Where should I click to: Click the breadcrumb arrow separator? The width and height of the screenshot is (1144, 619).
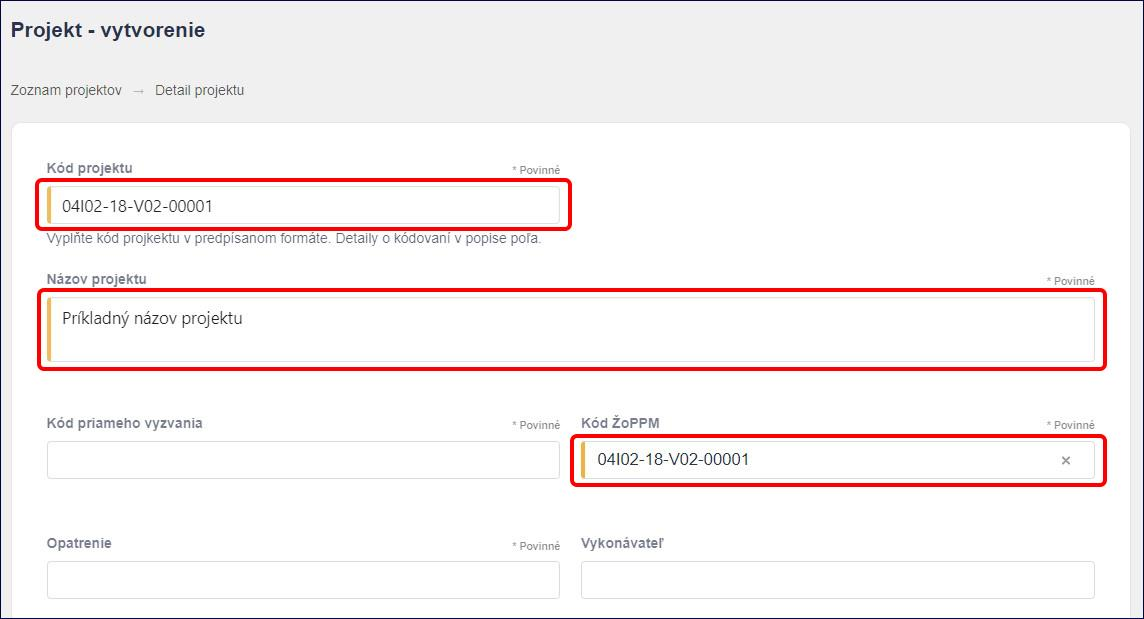[x=139, y=91]
